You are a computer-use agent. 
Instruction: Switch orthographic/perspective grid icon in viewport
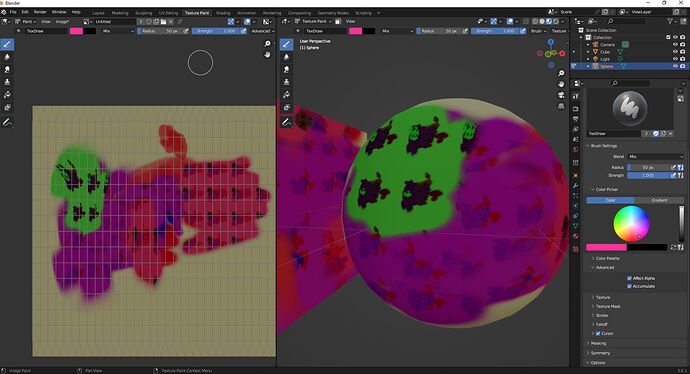click(x=561, y=106)
